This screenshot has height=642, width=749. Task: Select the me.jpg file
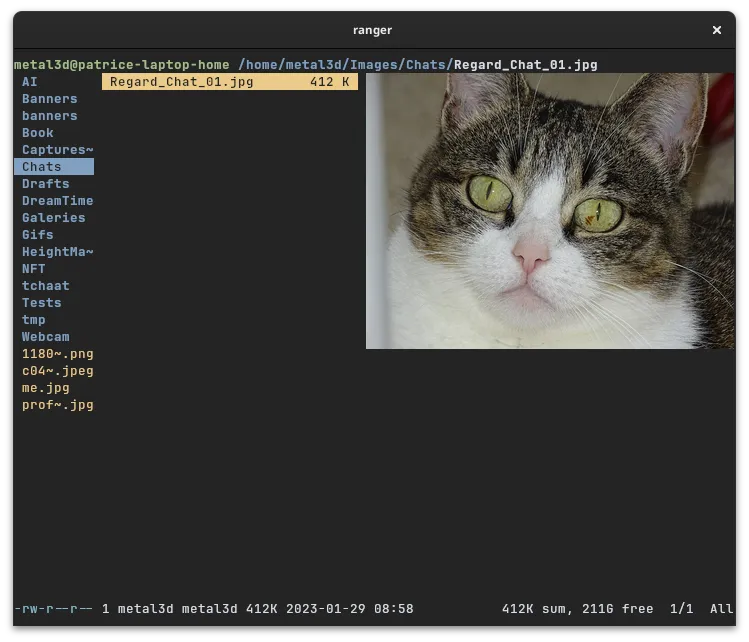pos(46,388)
